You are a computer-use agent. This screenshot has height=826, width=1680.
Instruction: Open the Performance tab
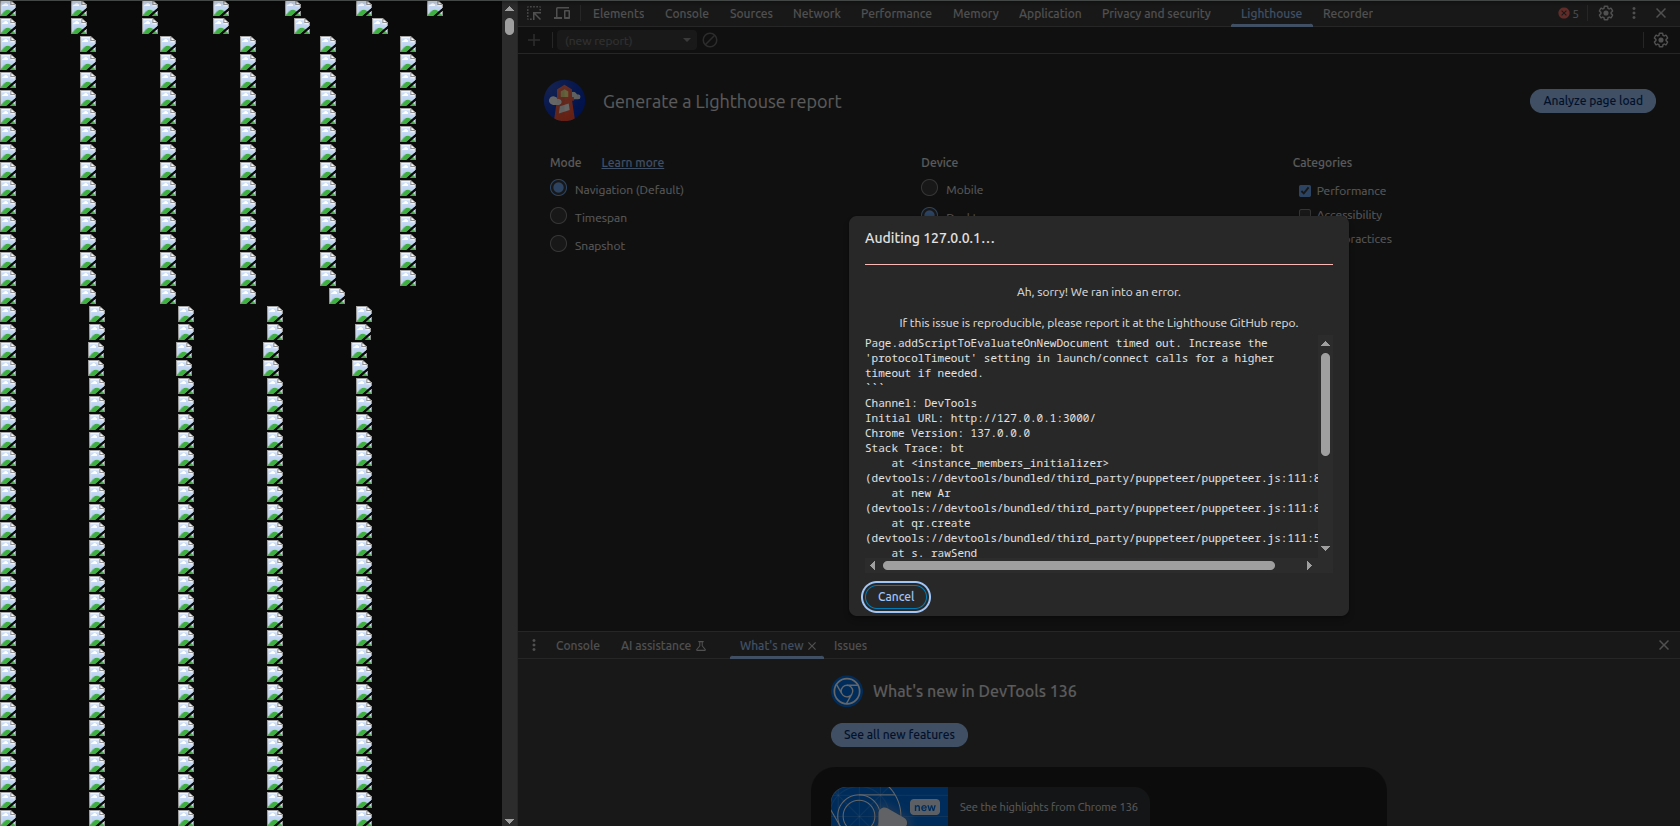[896, 13]
